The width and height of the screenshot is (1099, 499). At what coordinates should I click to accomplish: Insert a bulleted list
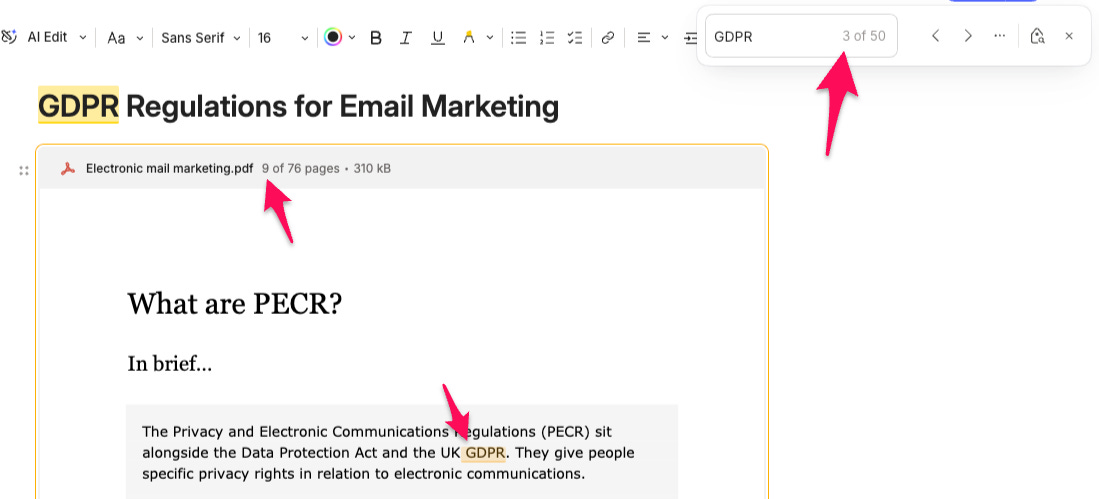point(518,38)
